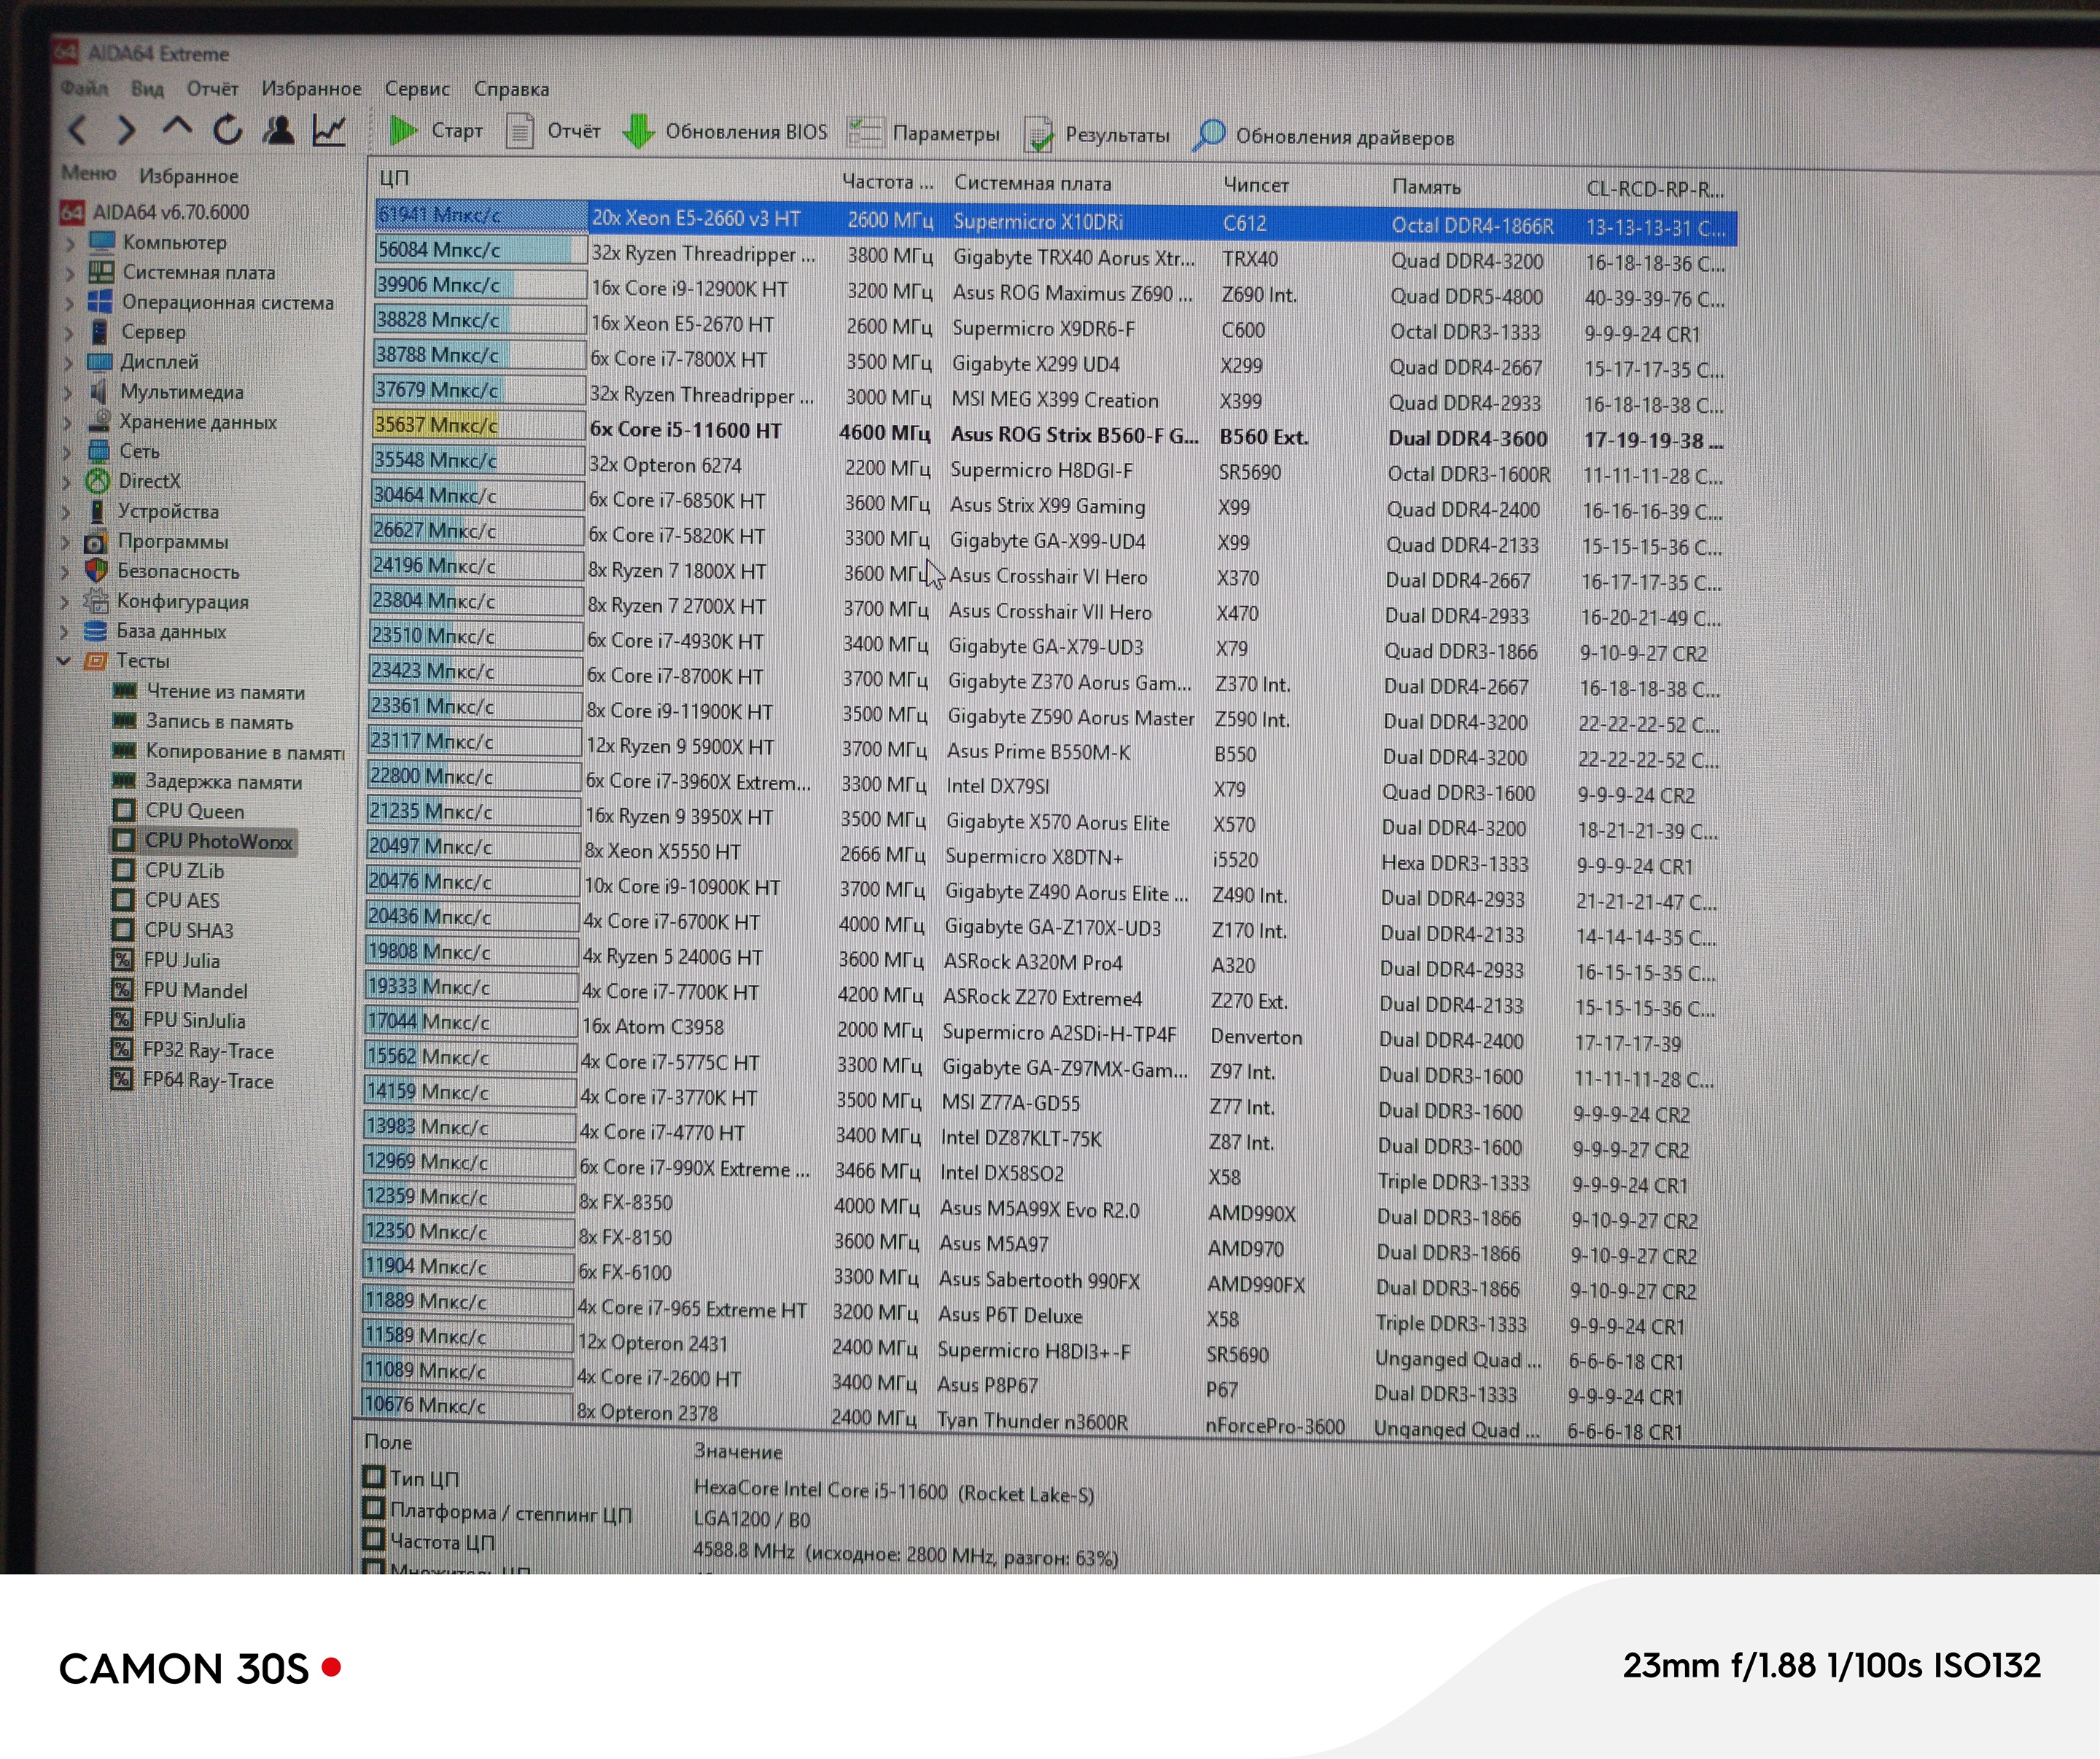Sort by the Системная плата column header

pyautogui.click(x=1032, y=183)
